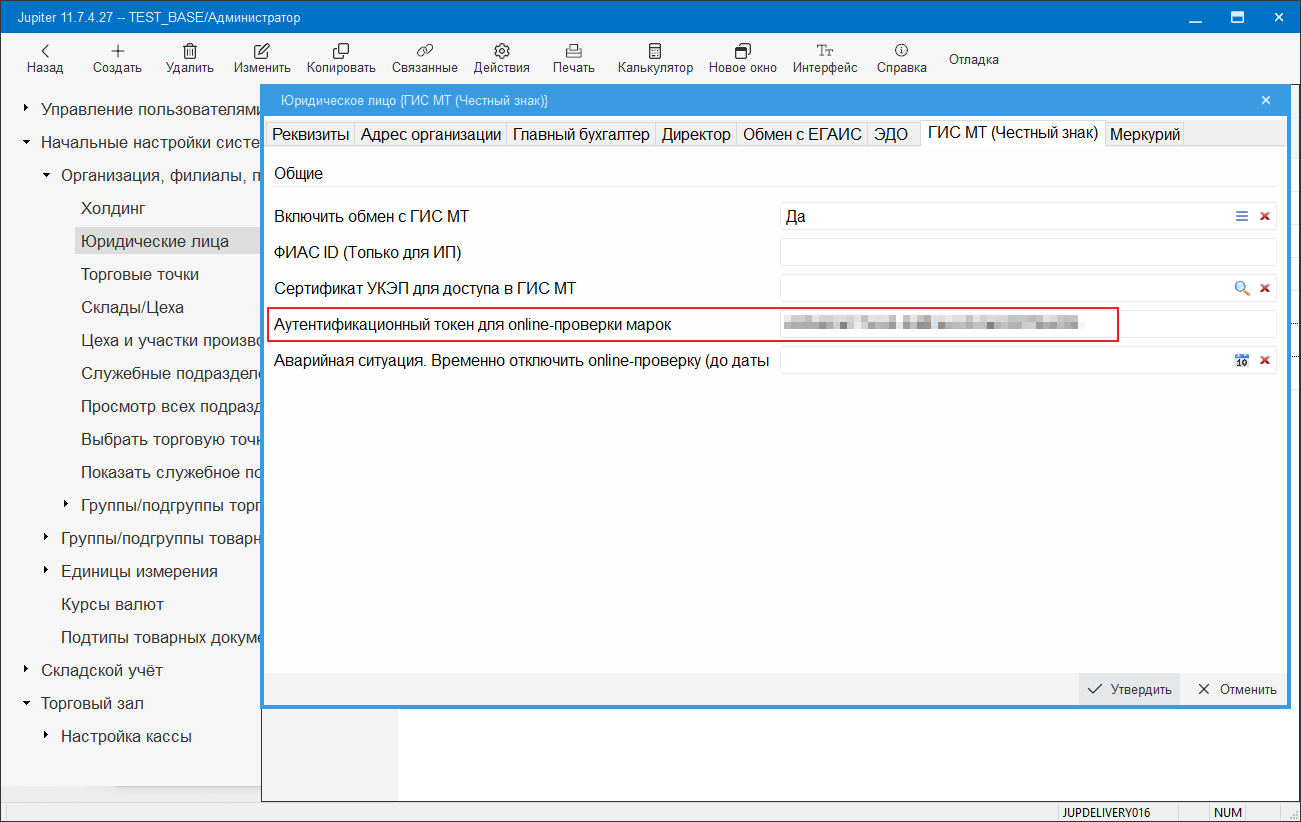Open the Отладка debug menu
The width and height of the screenshot is (1301, 822).
pyautogui.click(x=974, y=59)
